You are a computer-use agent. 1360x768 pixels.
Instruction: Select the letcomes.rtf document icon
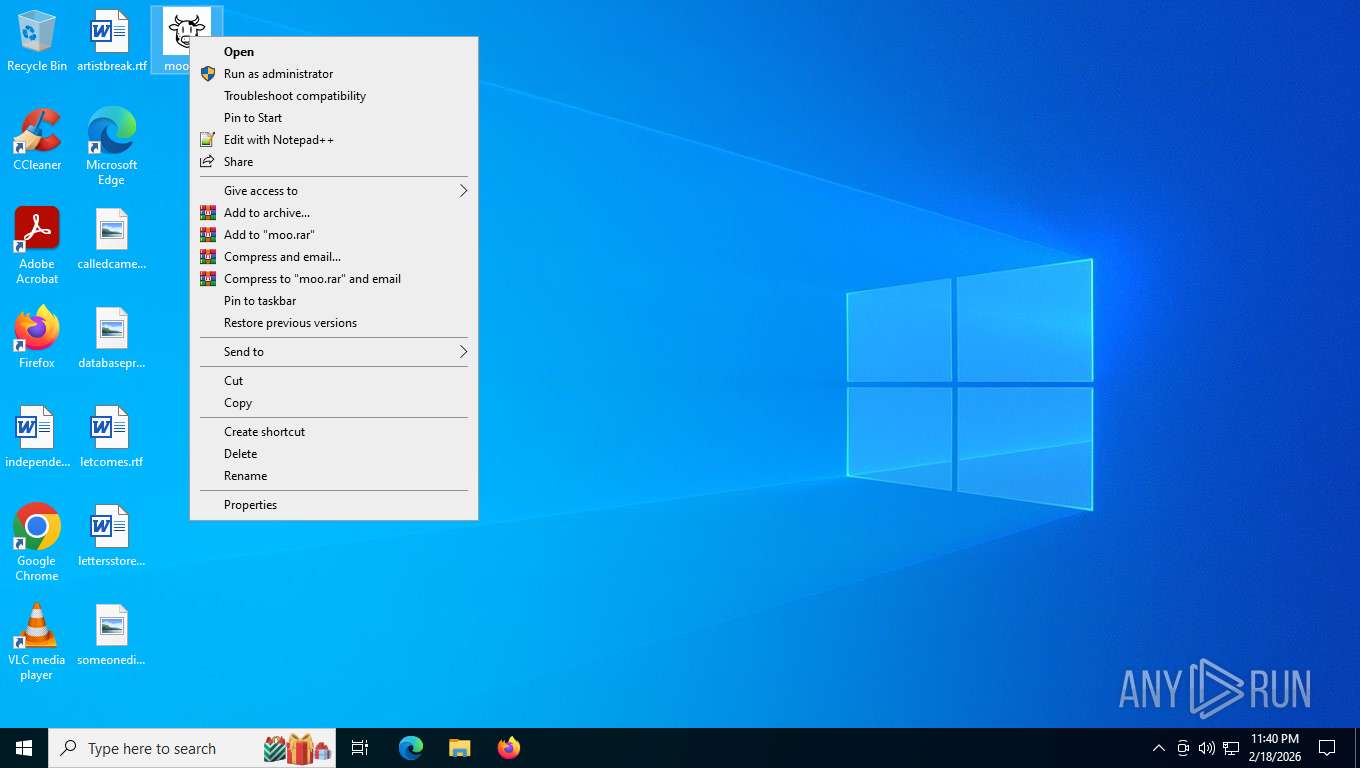point(111,437)
